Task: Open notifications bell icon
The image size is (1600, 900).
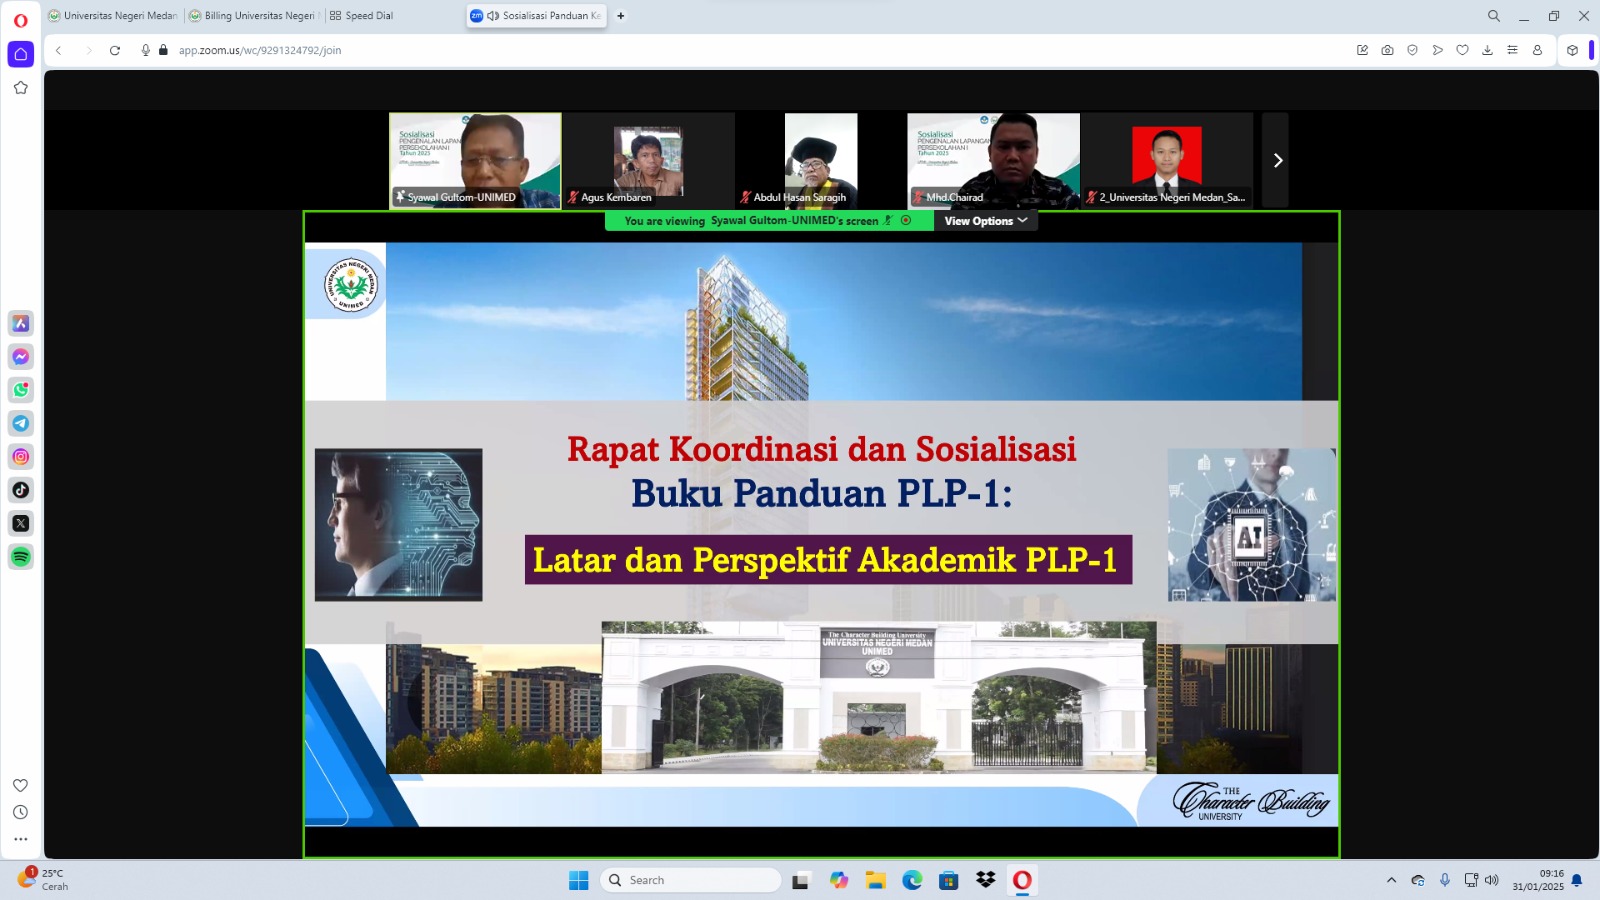Action: [x=1577, y=880]
